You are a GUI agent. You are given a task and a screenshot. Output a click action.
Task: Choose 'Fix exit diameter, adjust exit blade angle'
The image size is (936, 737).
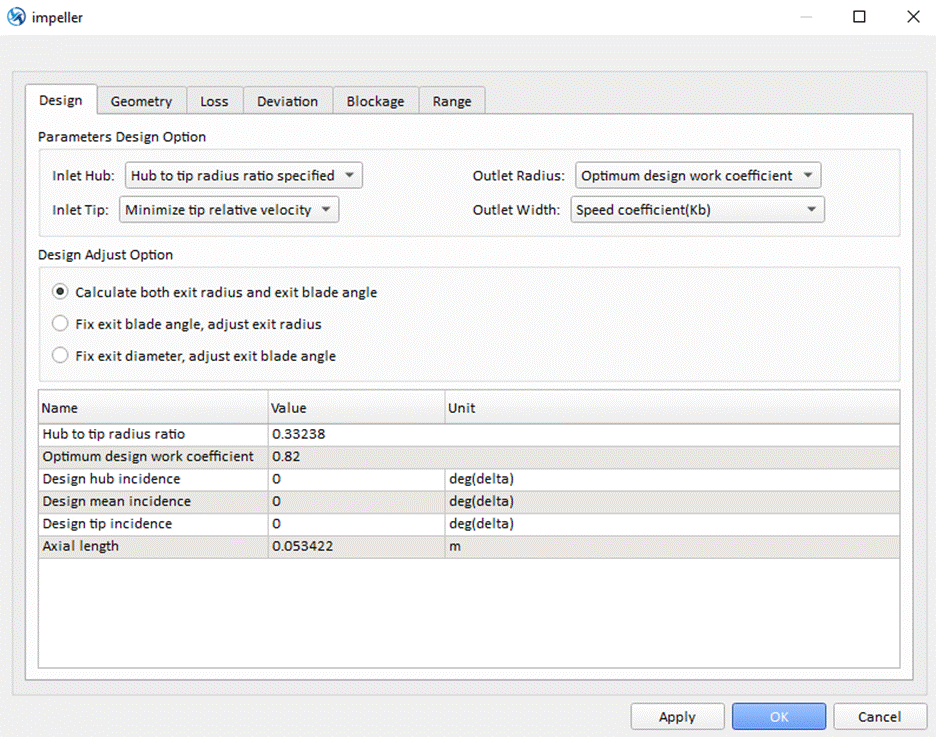(x=60, y=356)
